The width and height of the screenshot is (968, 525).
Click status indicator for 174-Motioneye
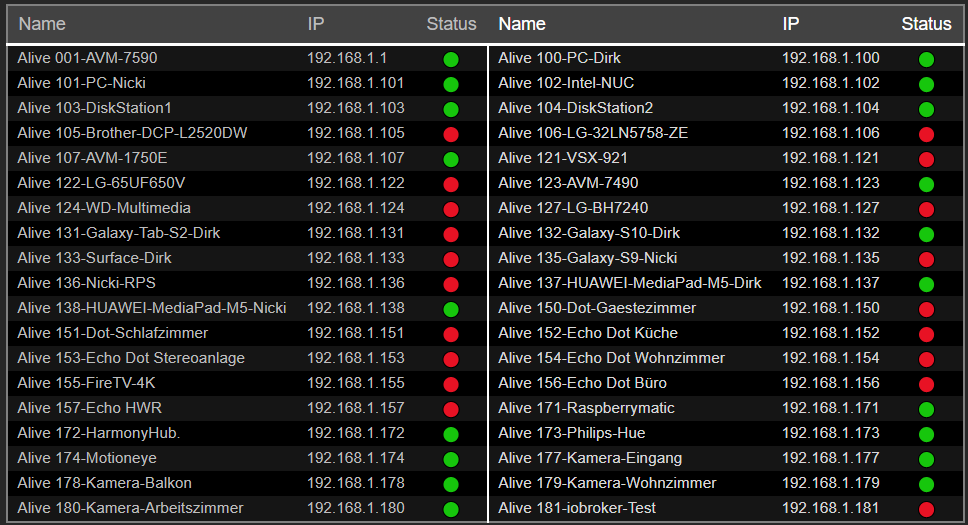(451, 459)
